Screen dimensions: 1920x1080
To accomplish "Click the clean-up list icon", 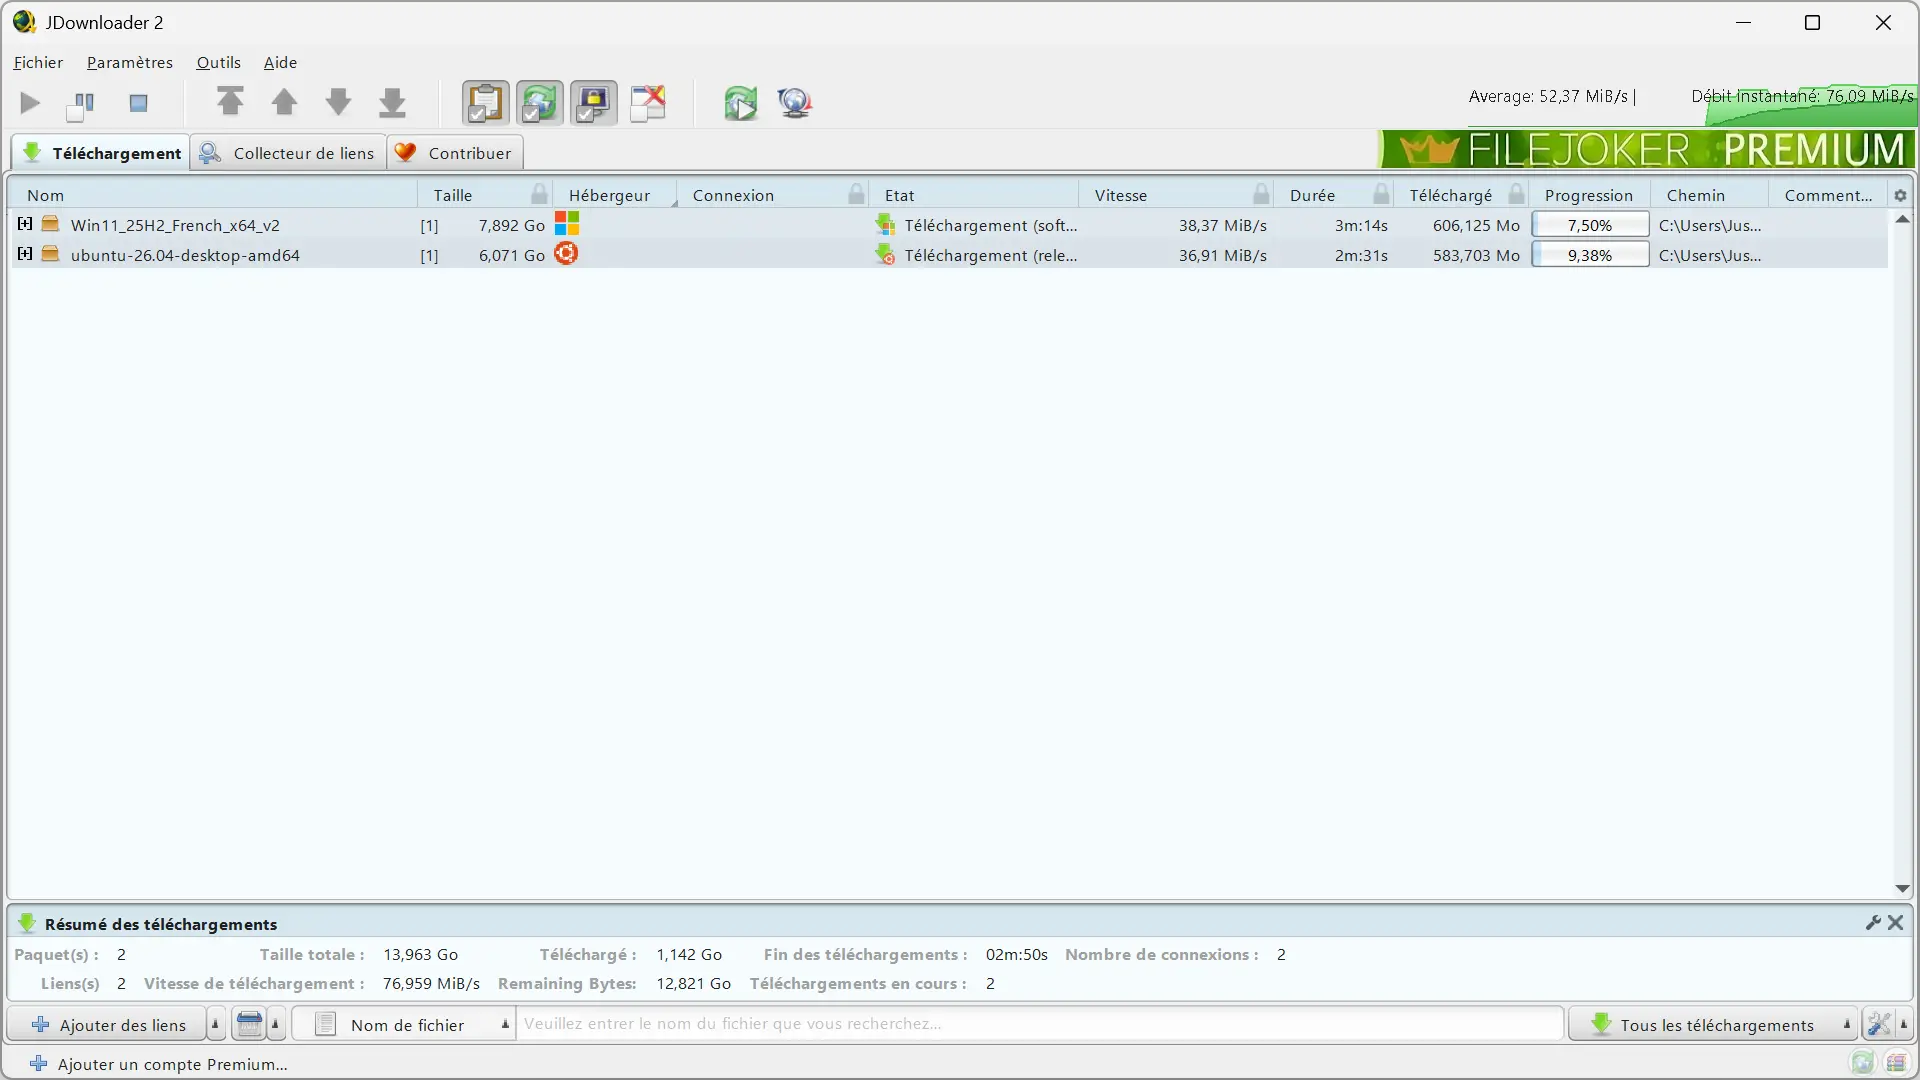I will point(249,1024).
